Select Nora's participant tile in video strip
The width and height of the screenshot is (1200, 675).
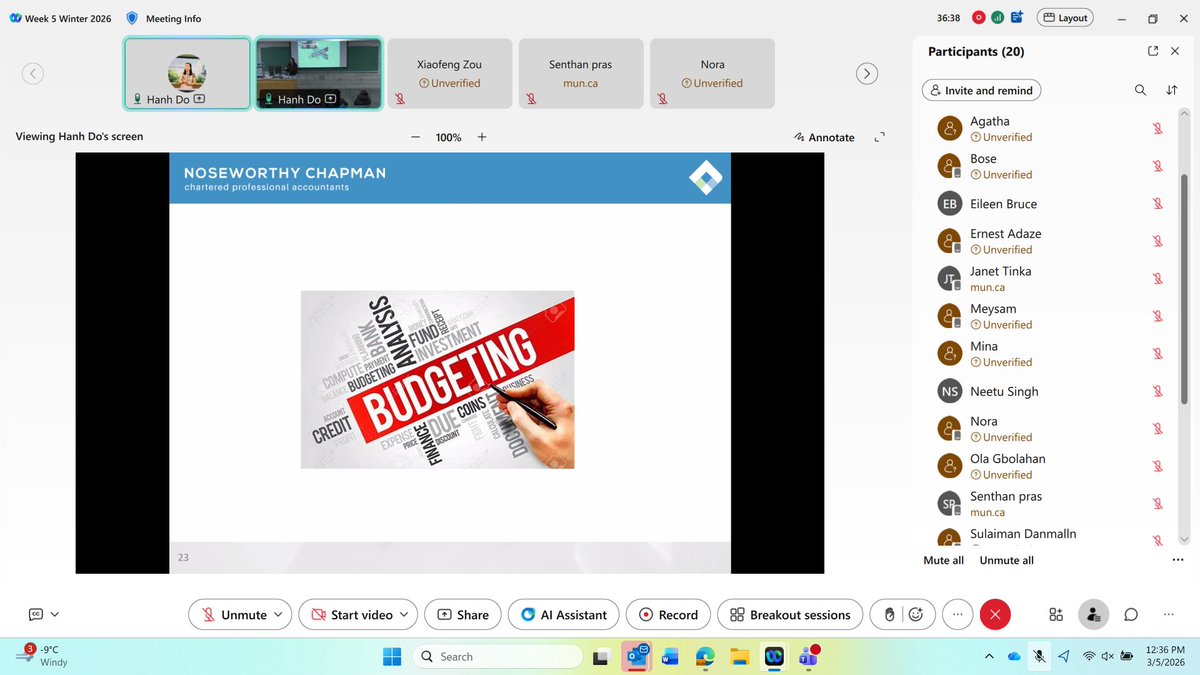tap(712, 73)
